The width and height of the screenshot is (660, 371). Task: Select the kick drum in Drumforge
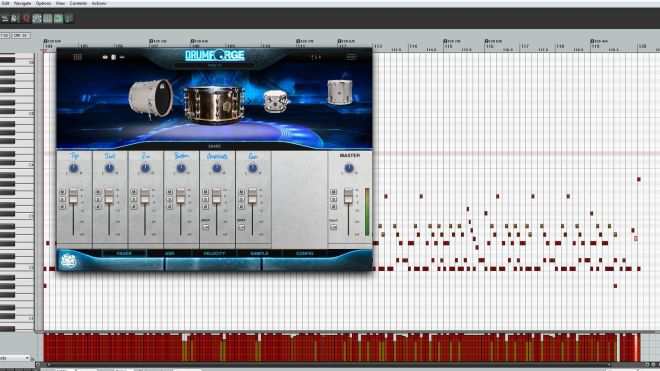(151, 99)
